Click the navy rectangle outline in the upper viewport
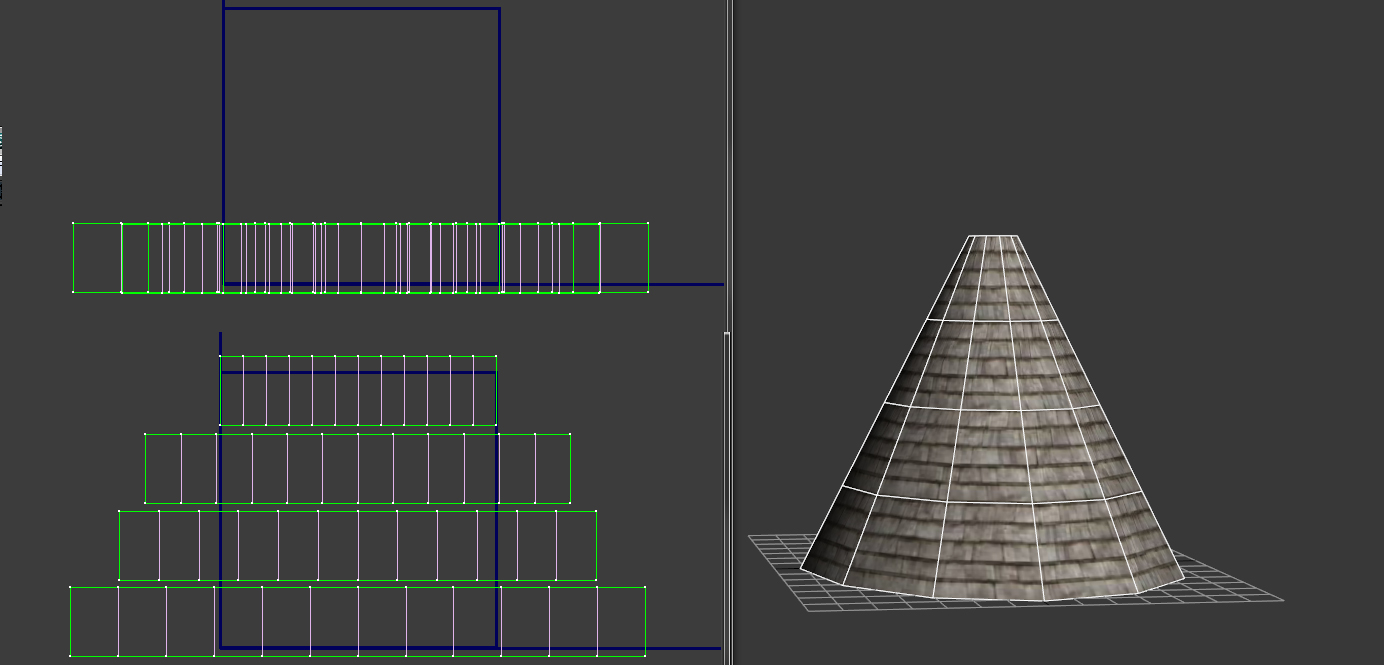This screenshot has height=665, width=1384. (360, 8)
